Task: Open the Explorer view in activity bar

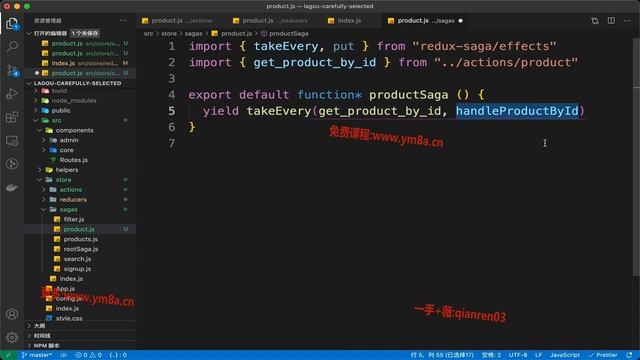Action: point(12,23)
